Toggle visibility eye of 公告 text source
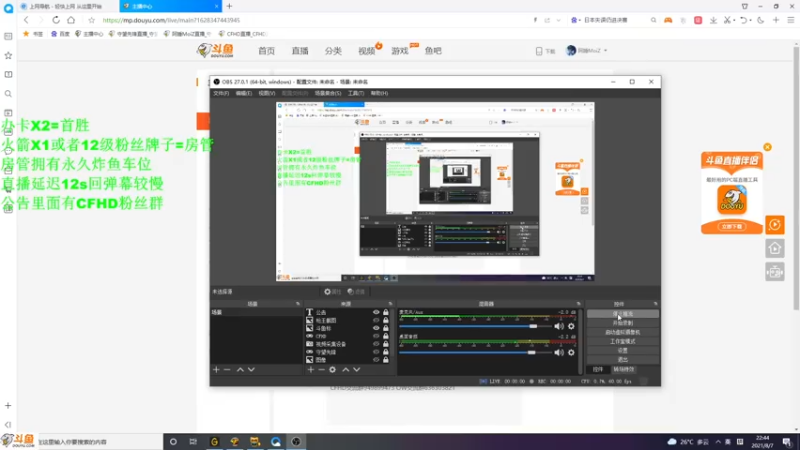The height and width of the screenshot is (450, 800). (x=376, y=312)
